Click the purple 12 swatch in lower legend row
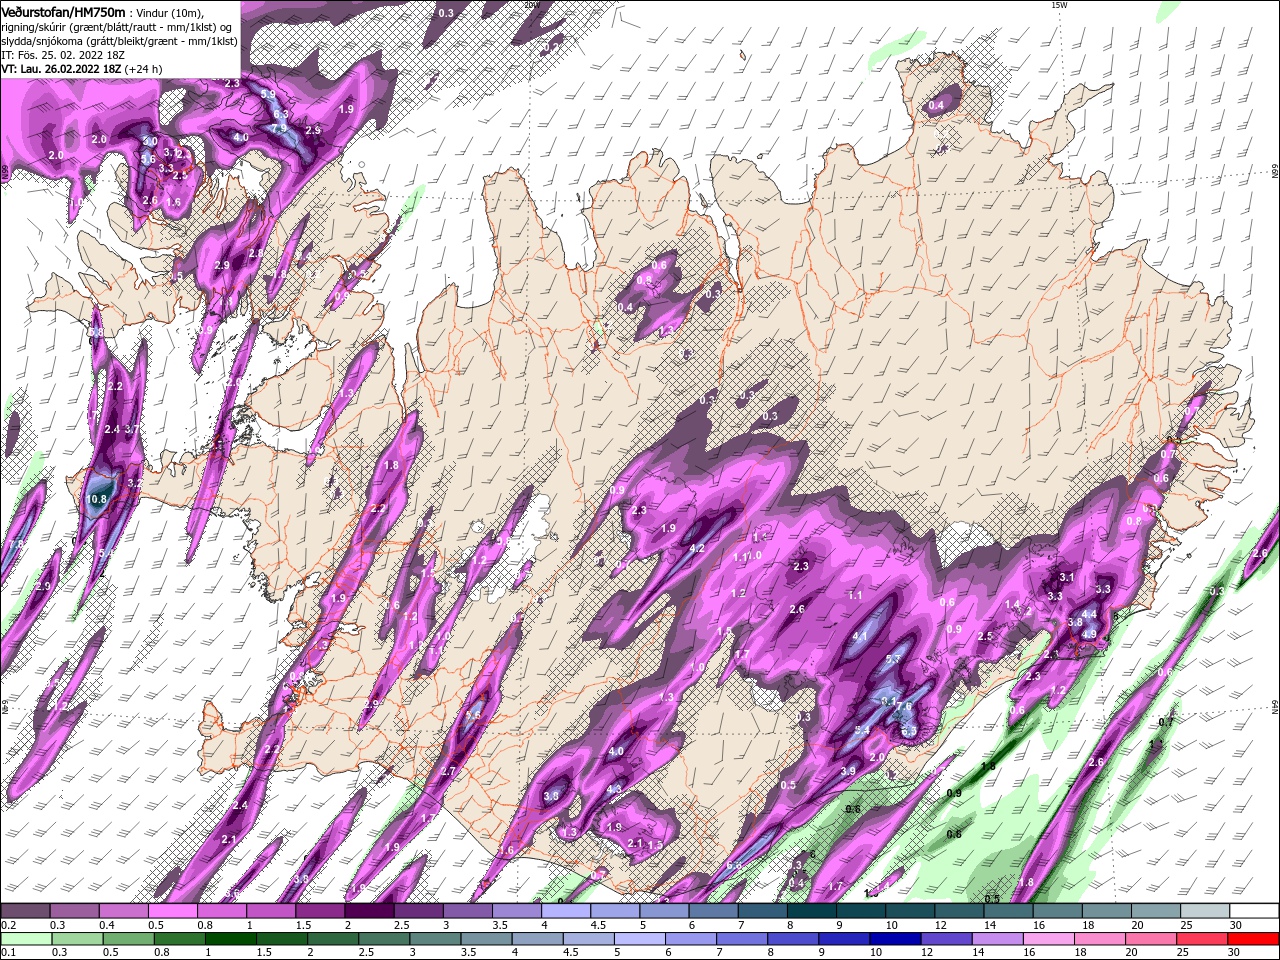 coord(946,939)
